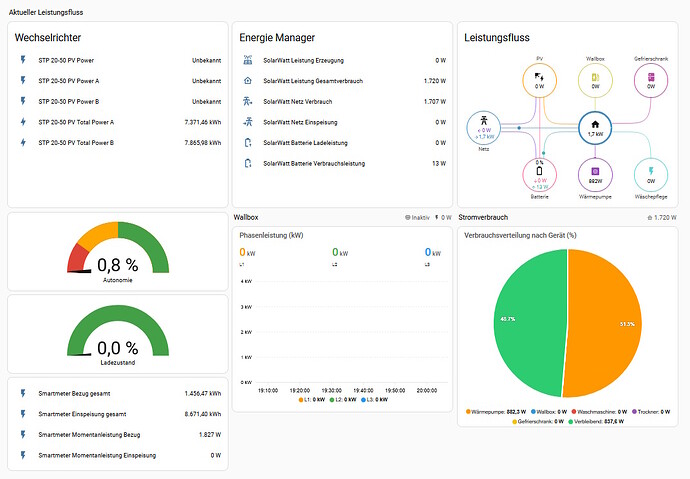Screen dimensions: 690x479
Task: Toggle Verbleibend entry in pie legend
Action: coord(598,421)
